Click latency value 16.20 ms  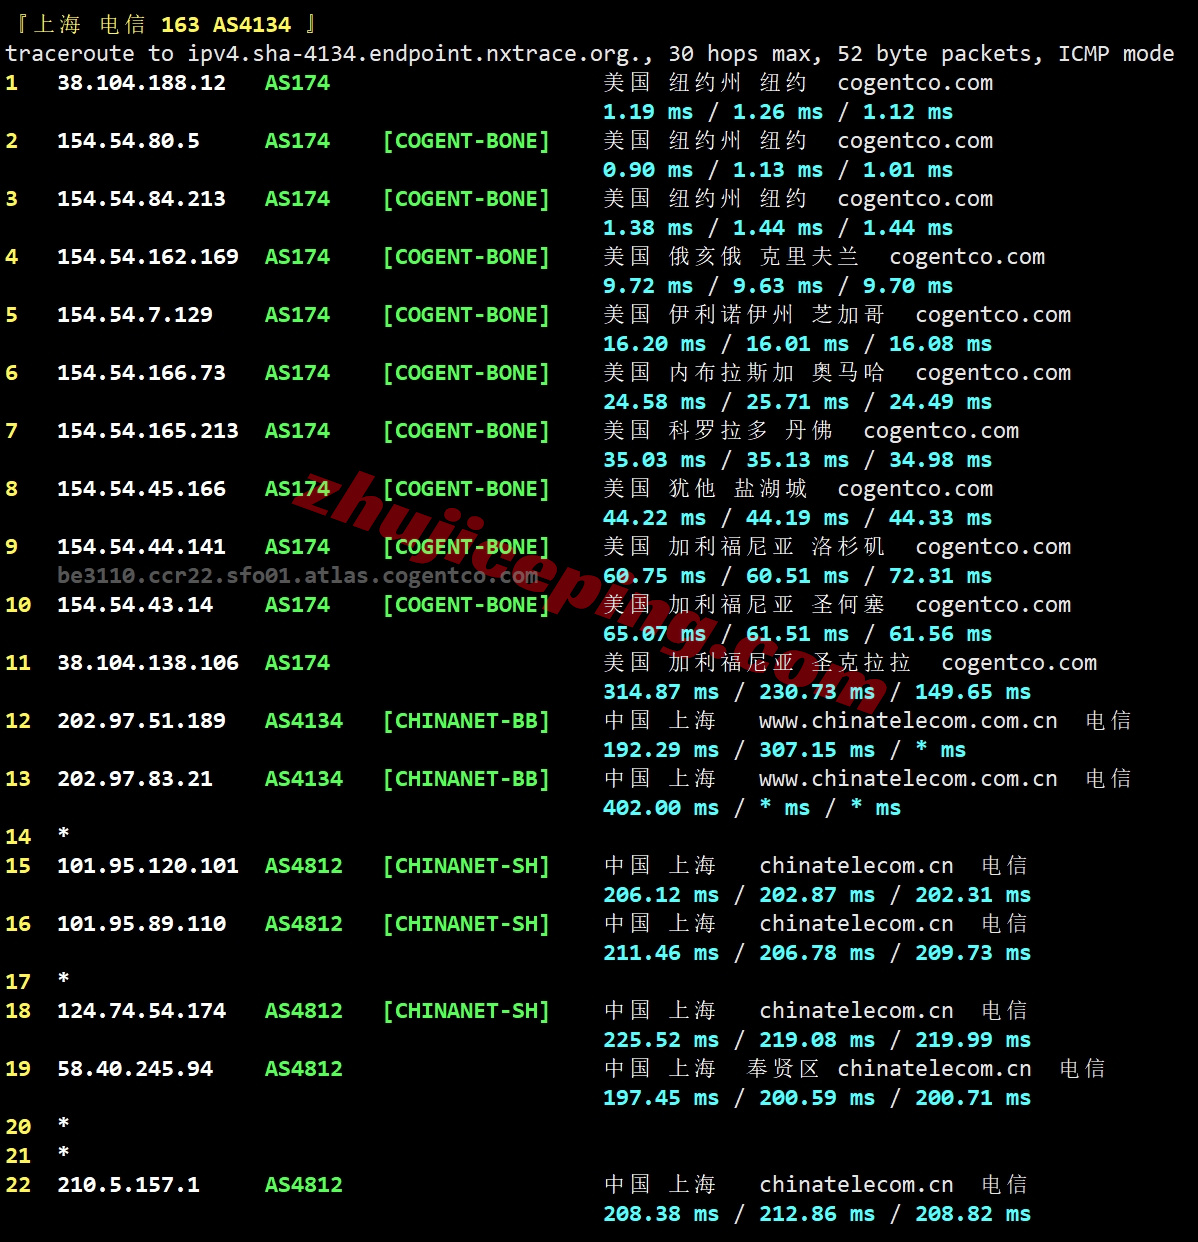point(655,344)
